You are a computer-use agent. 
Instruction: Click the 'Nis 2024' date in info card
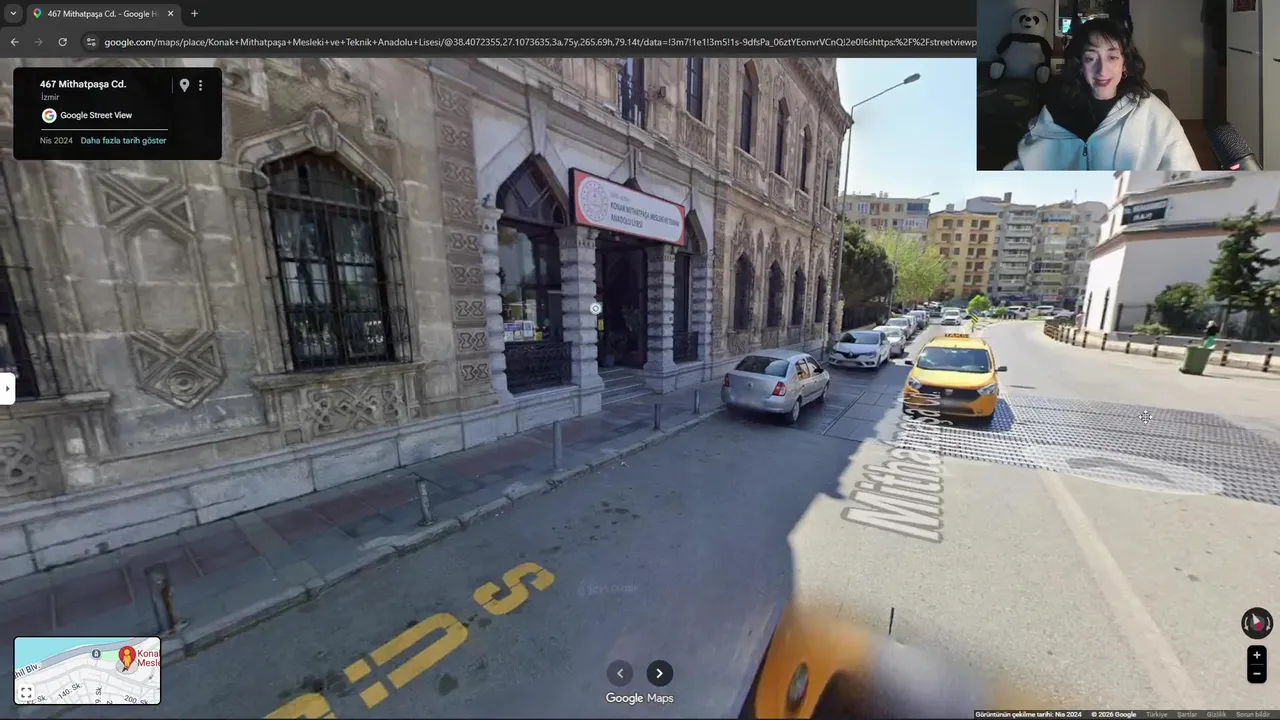56,141
